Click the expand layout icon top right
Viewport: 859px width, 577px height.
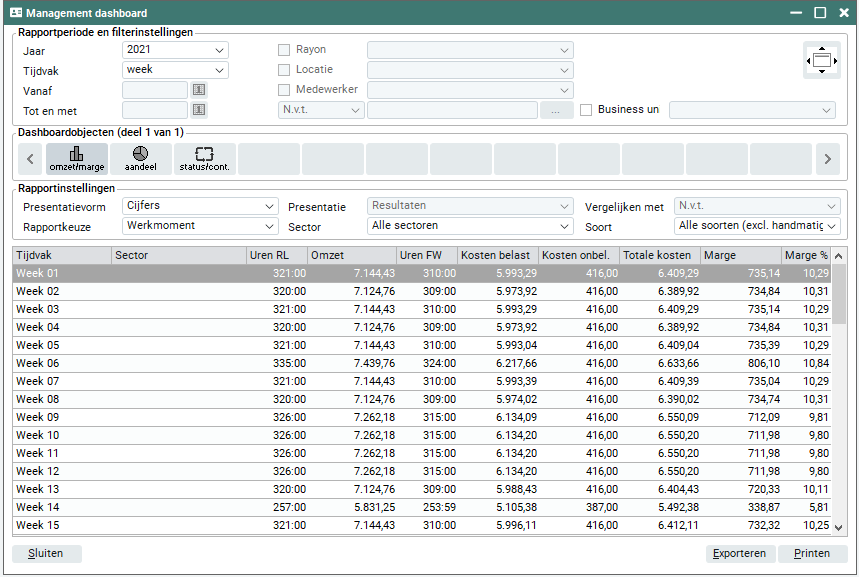(x=821, y=61)
